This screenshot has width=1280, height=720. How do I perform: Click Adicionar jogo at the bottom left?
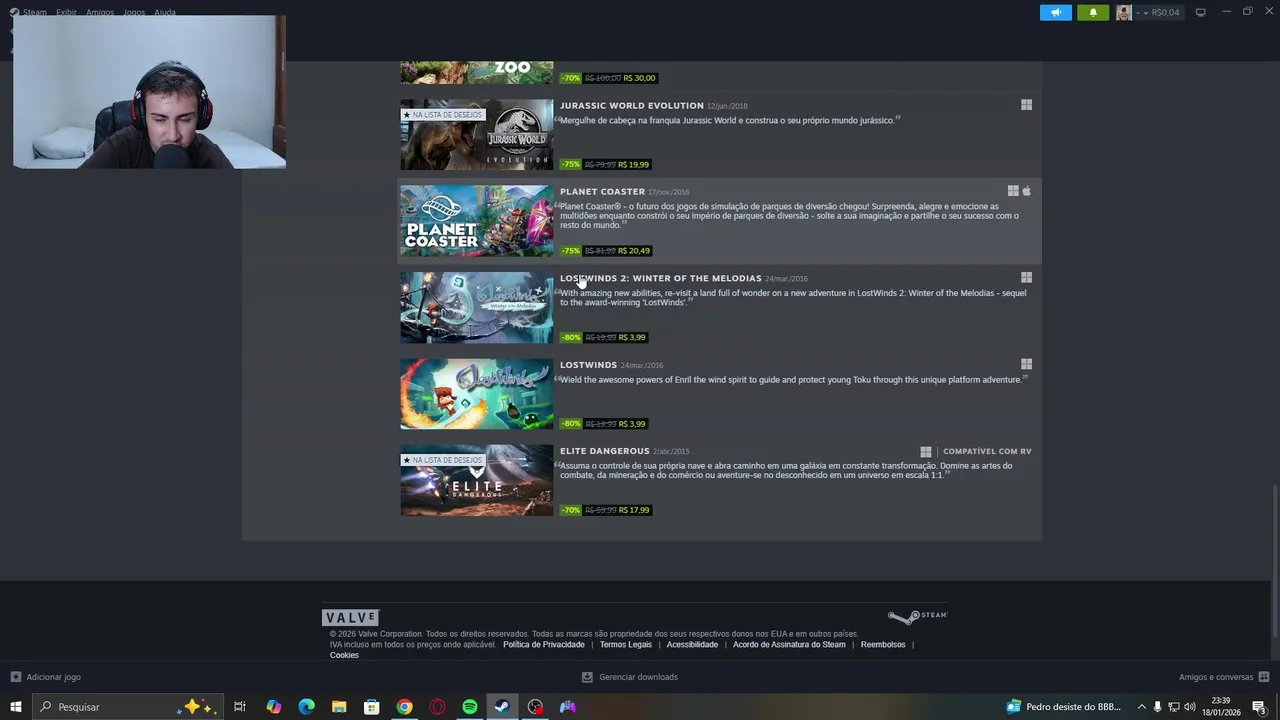(46, 677)
